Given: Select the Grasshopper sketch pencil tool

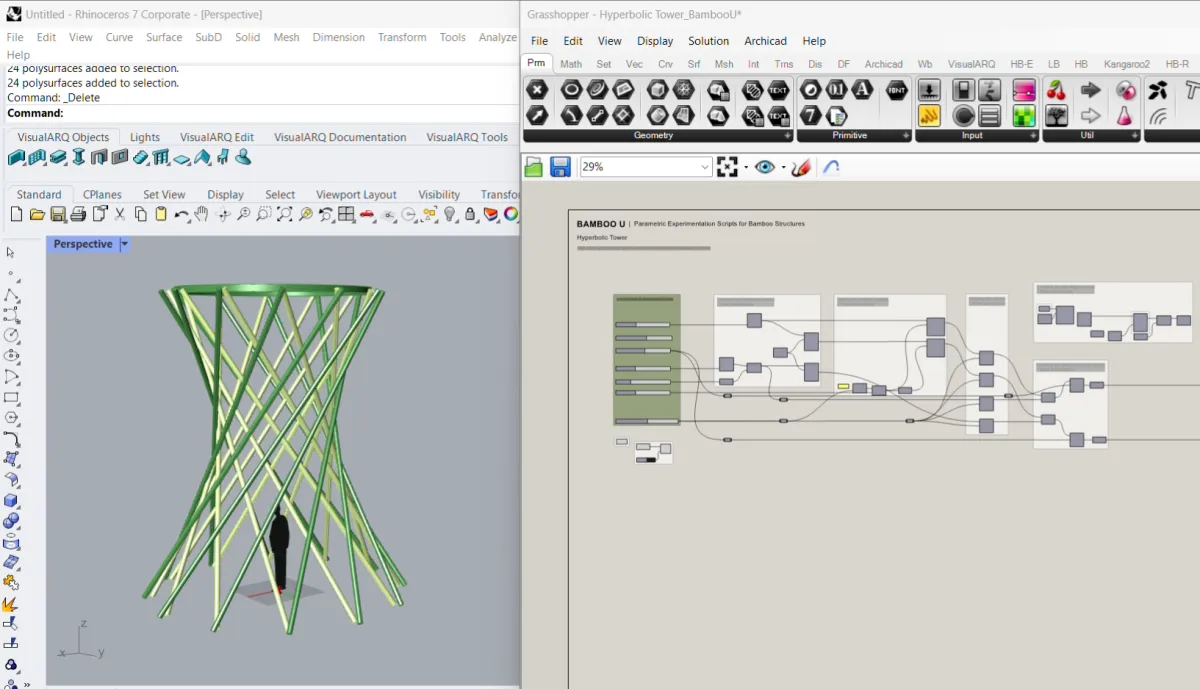Looking at the screenshot, I should [x=801, y=167].
